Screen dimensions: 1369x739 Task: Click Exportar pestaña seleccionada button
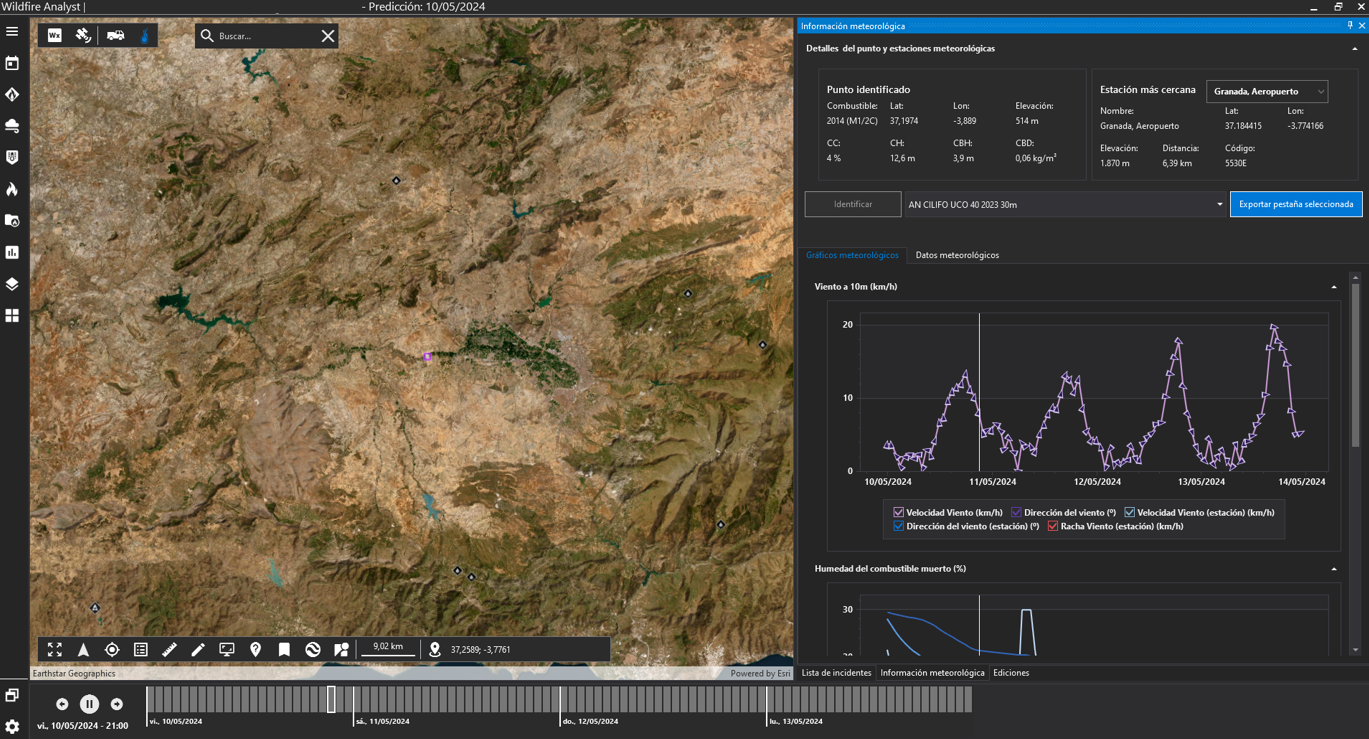point(1295,204)
